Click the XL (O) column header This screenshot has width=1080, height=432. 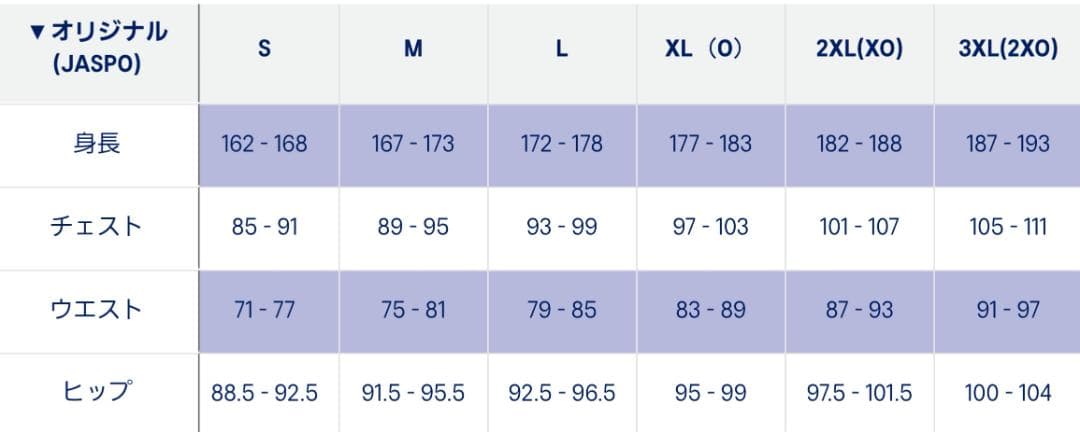click(710, 49)
